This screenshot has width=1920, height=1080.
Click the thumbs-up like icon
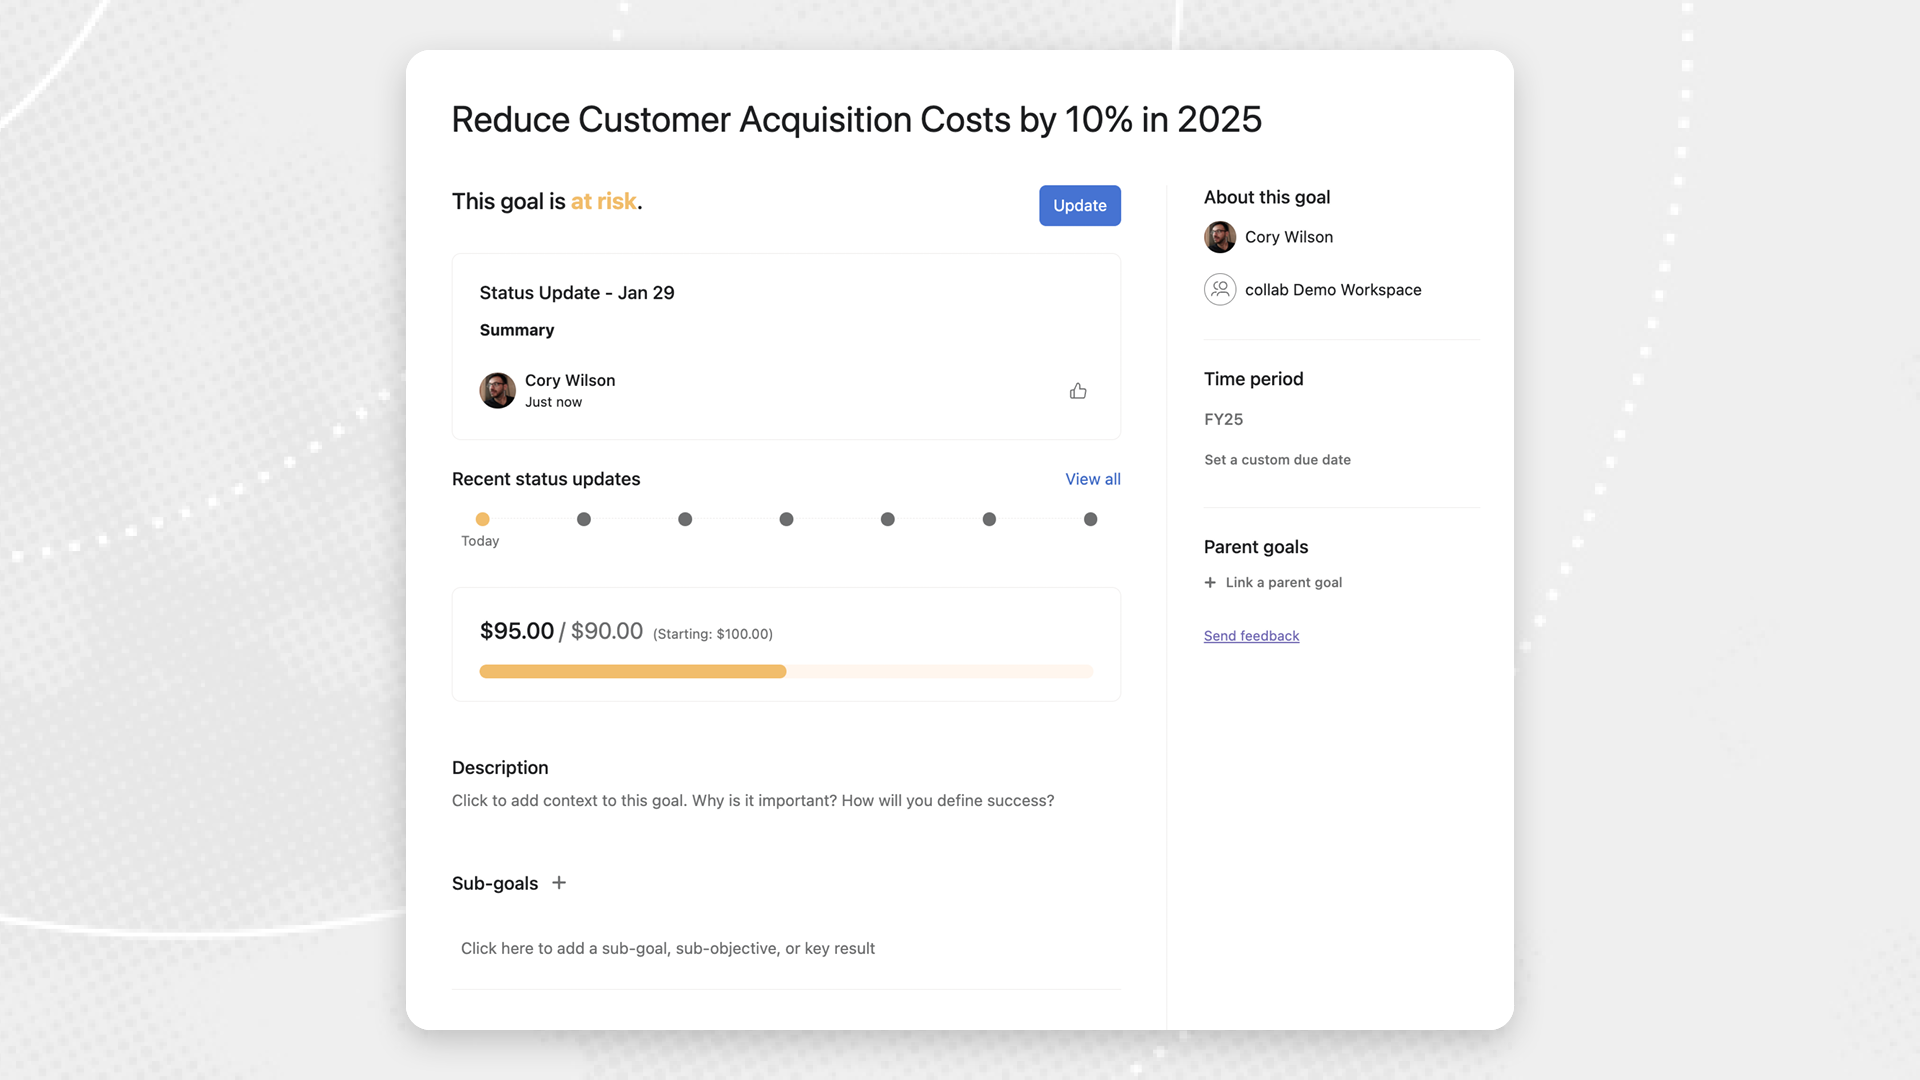(x=1078, y=391)
